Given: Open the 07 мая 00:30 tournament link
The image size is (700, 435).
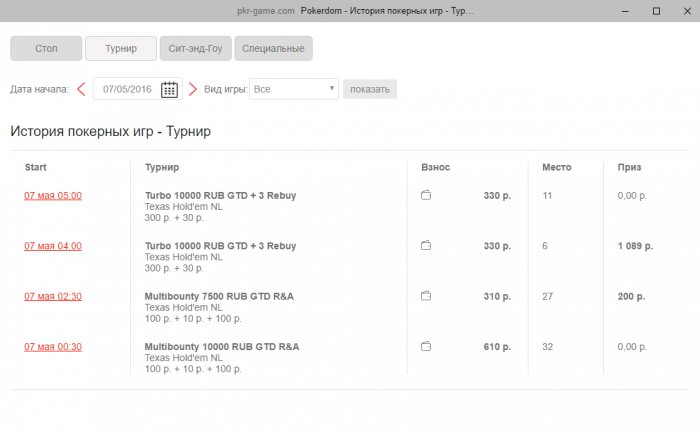Looking at the screenshot, I should [53, 346].
